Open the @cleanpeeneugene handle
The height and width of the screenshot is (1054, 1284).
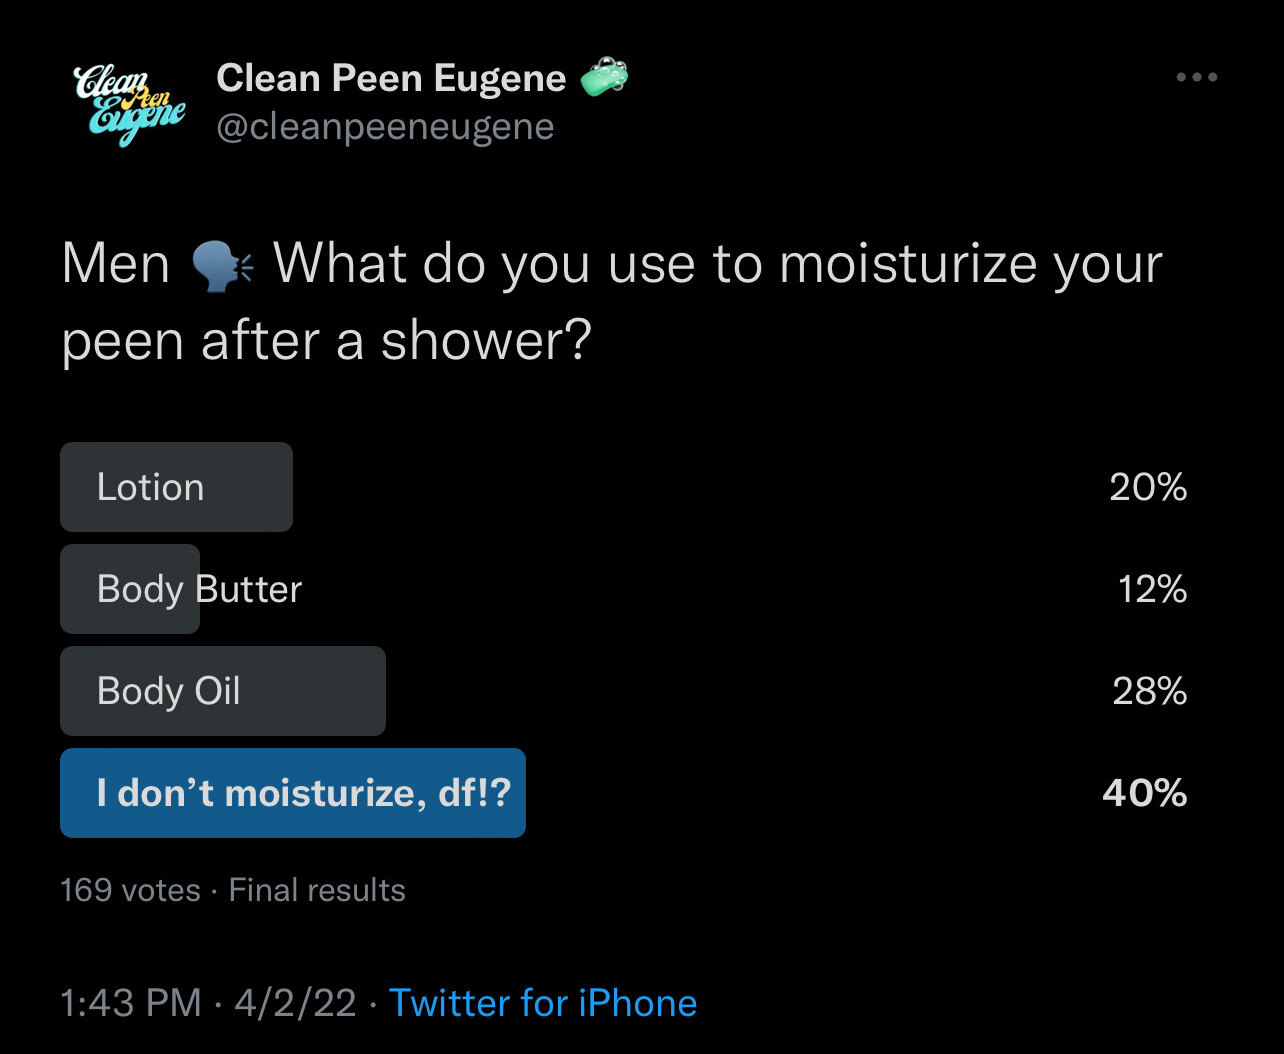[385, 127]
